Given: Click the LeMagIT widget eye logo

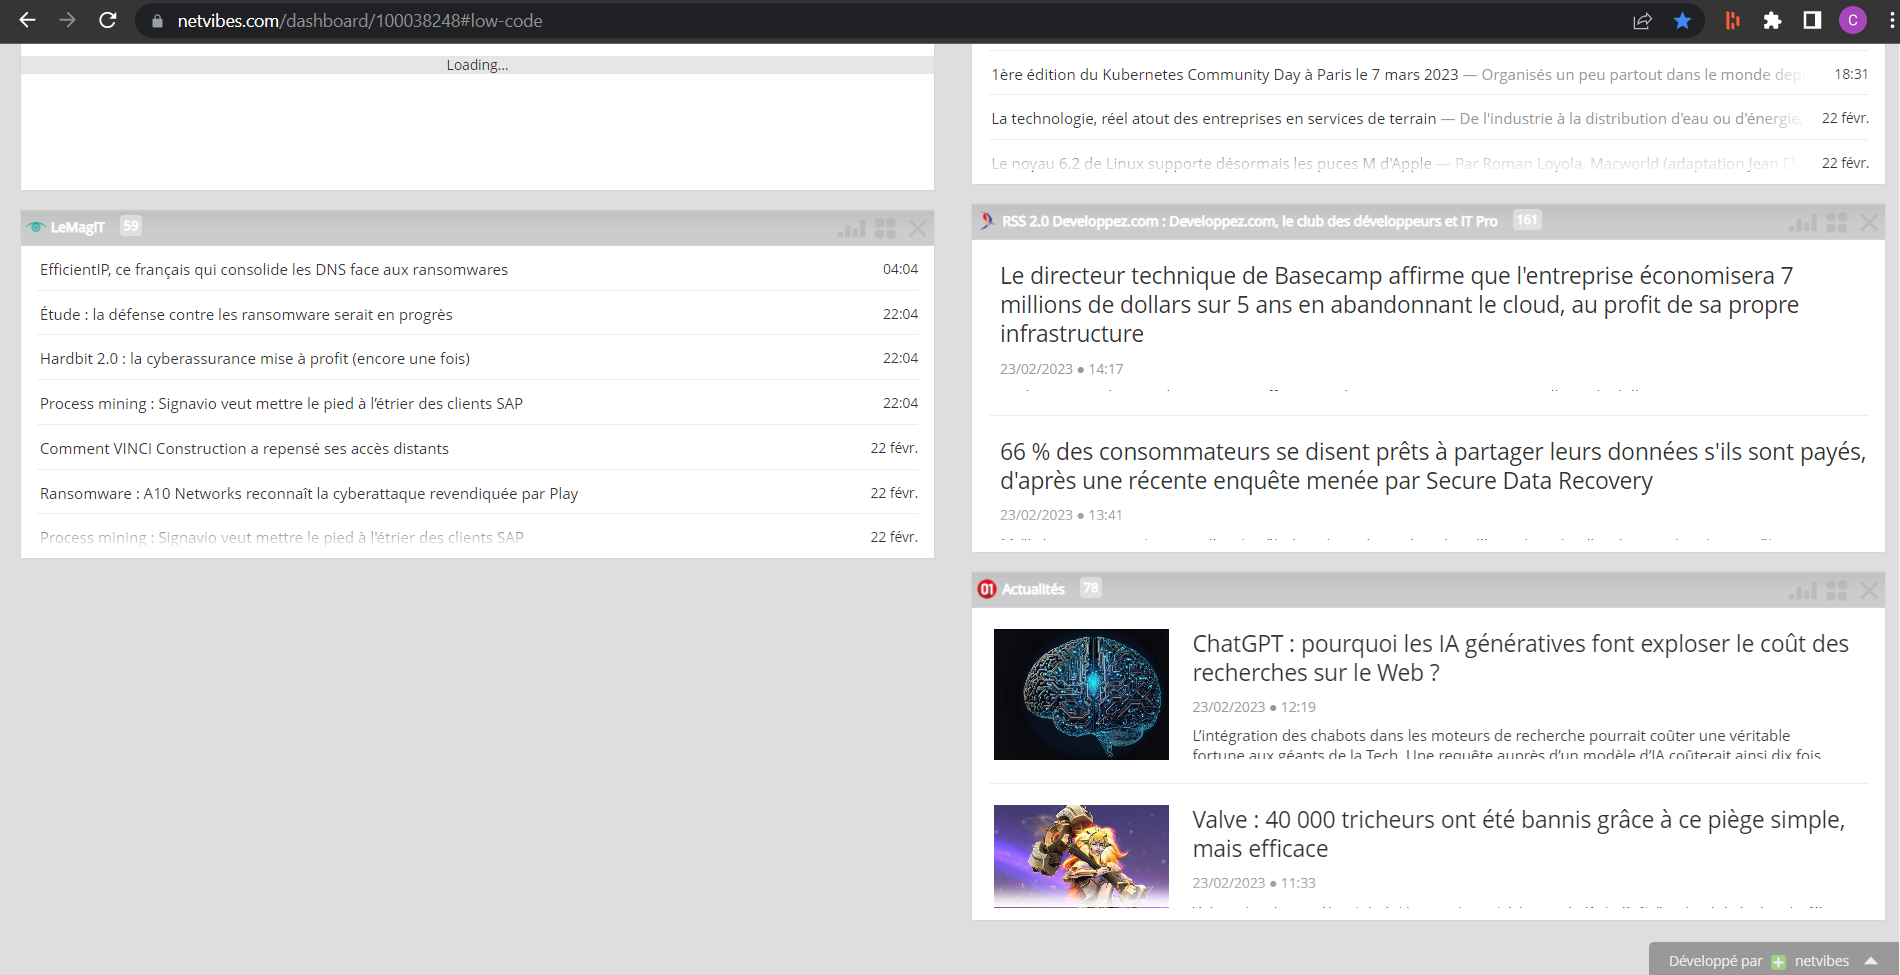Looking at the screenshot, I should (36, 227).
